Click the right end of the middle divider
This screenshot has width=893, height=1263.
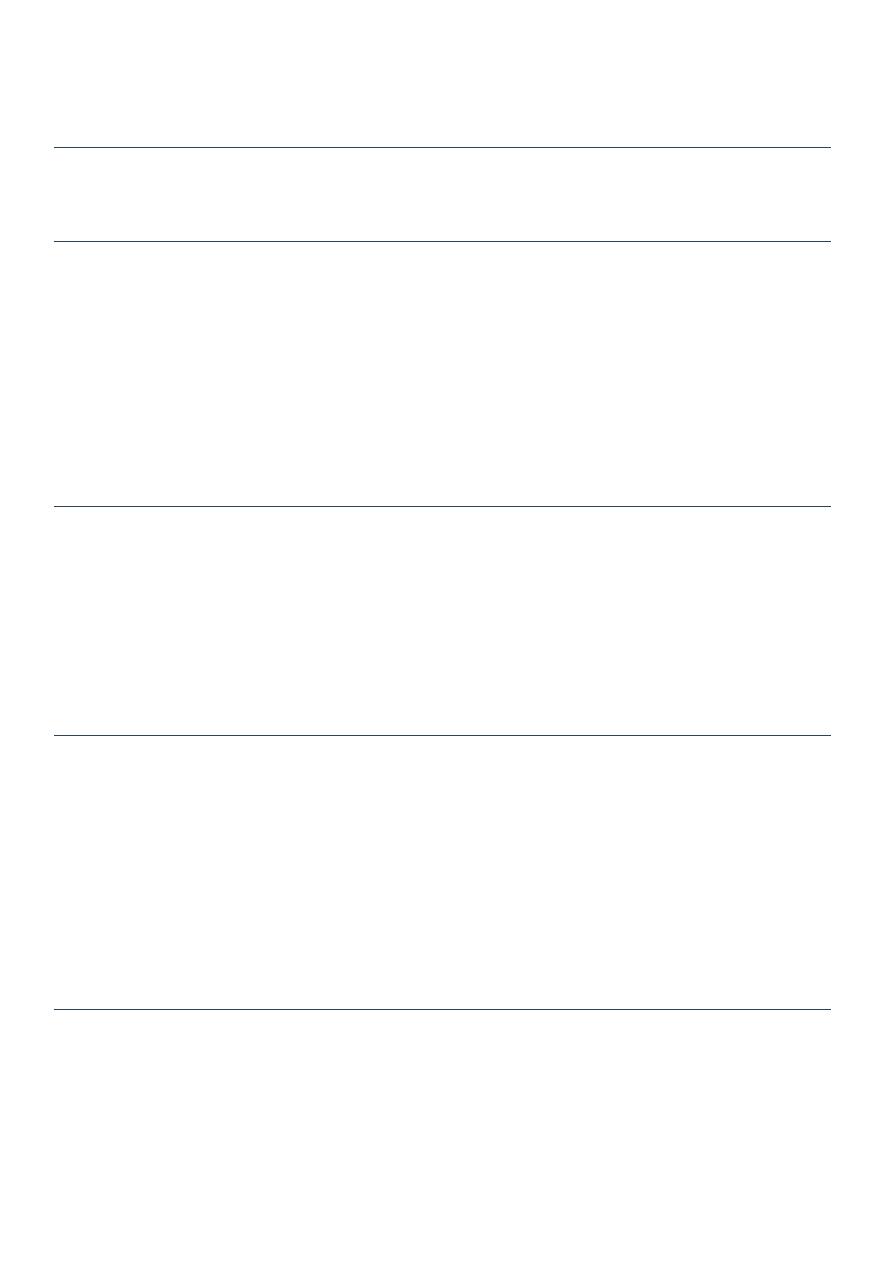(x=829, y=506)
